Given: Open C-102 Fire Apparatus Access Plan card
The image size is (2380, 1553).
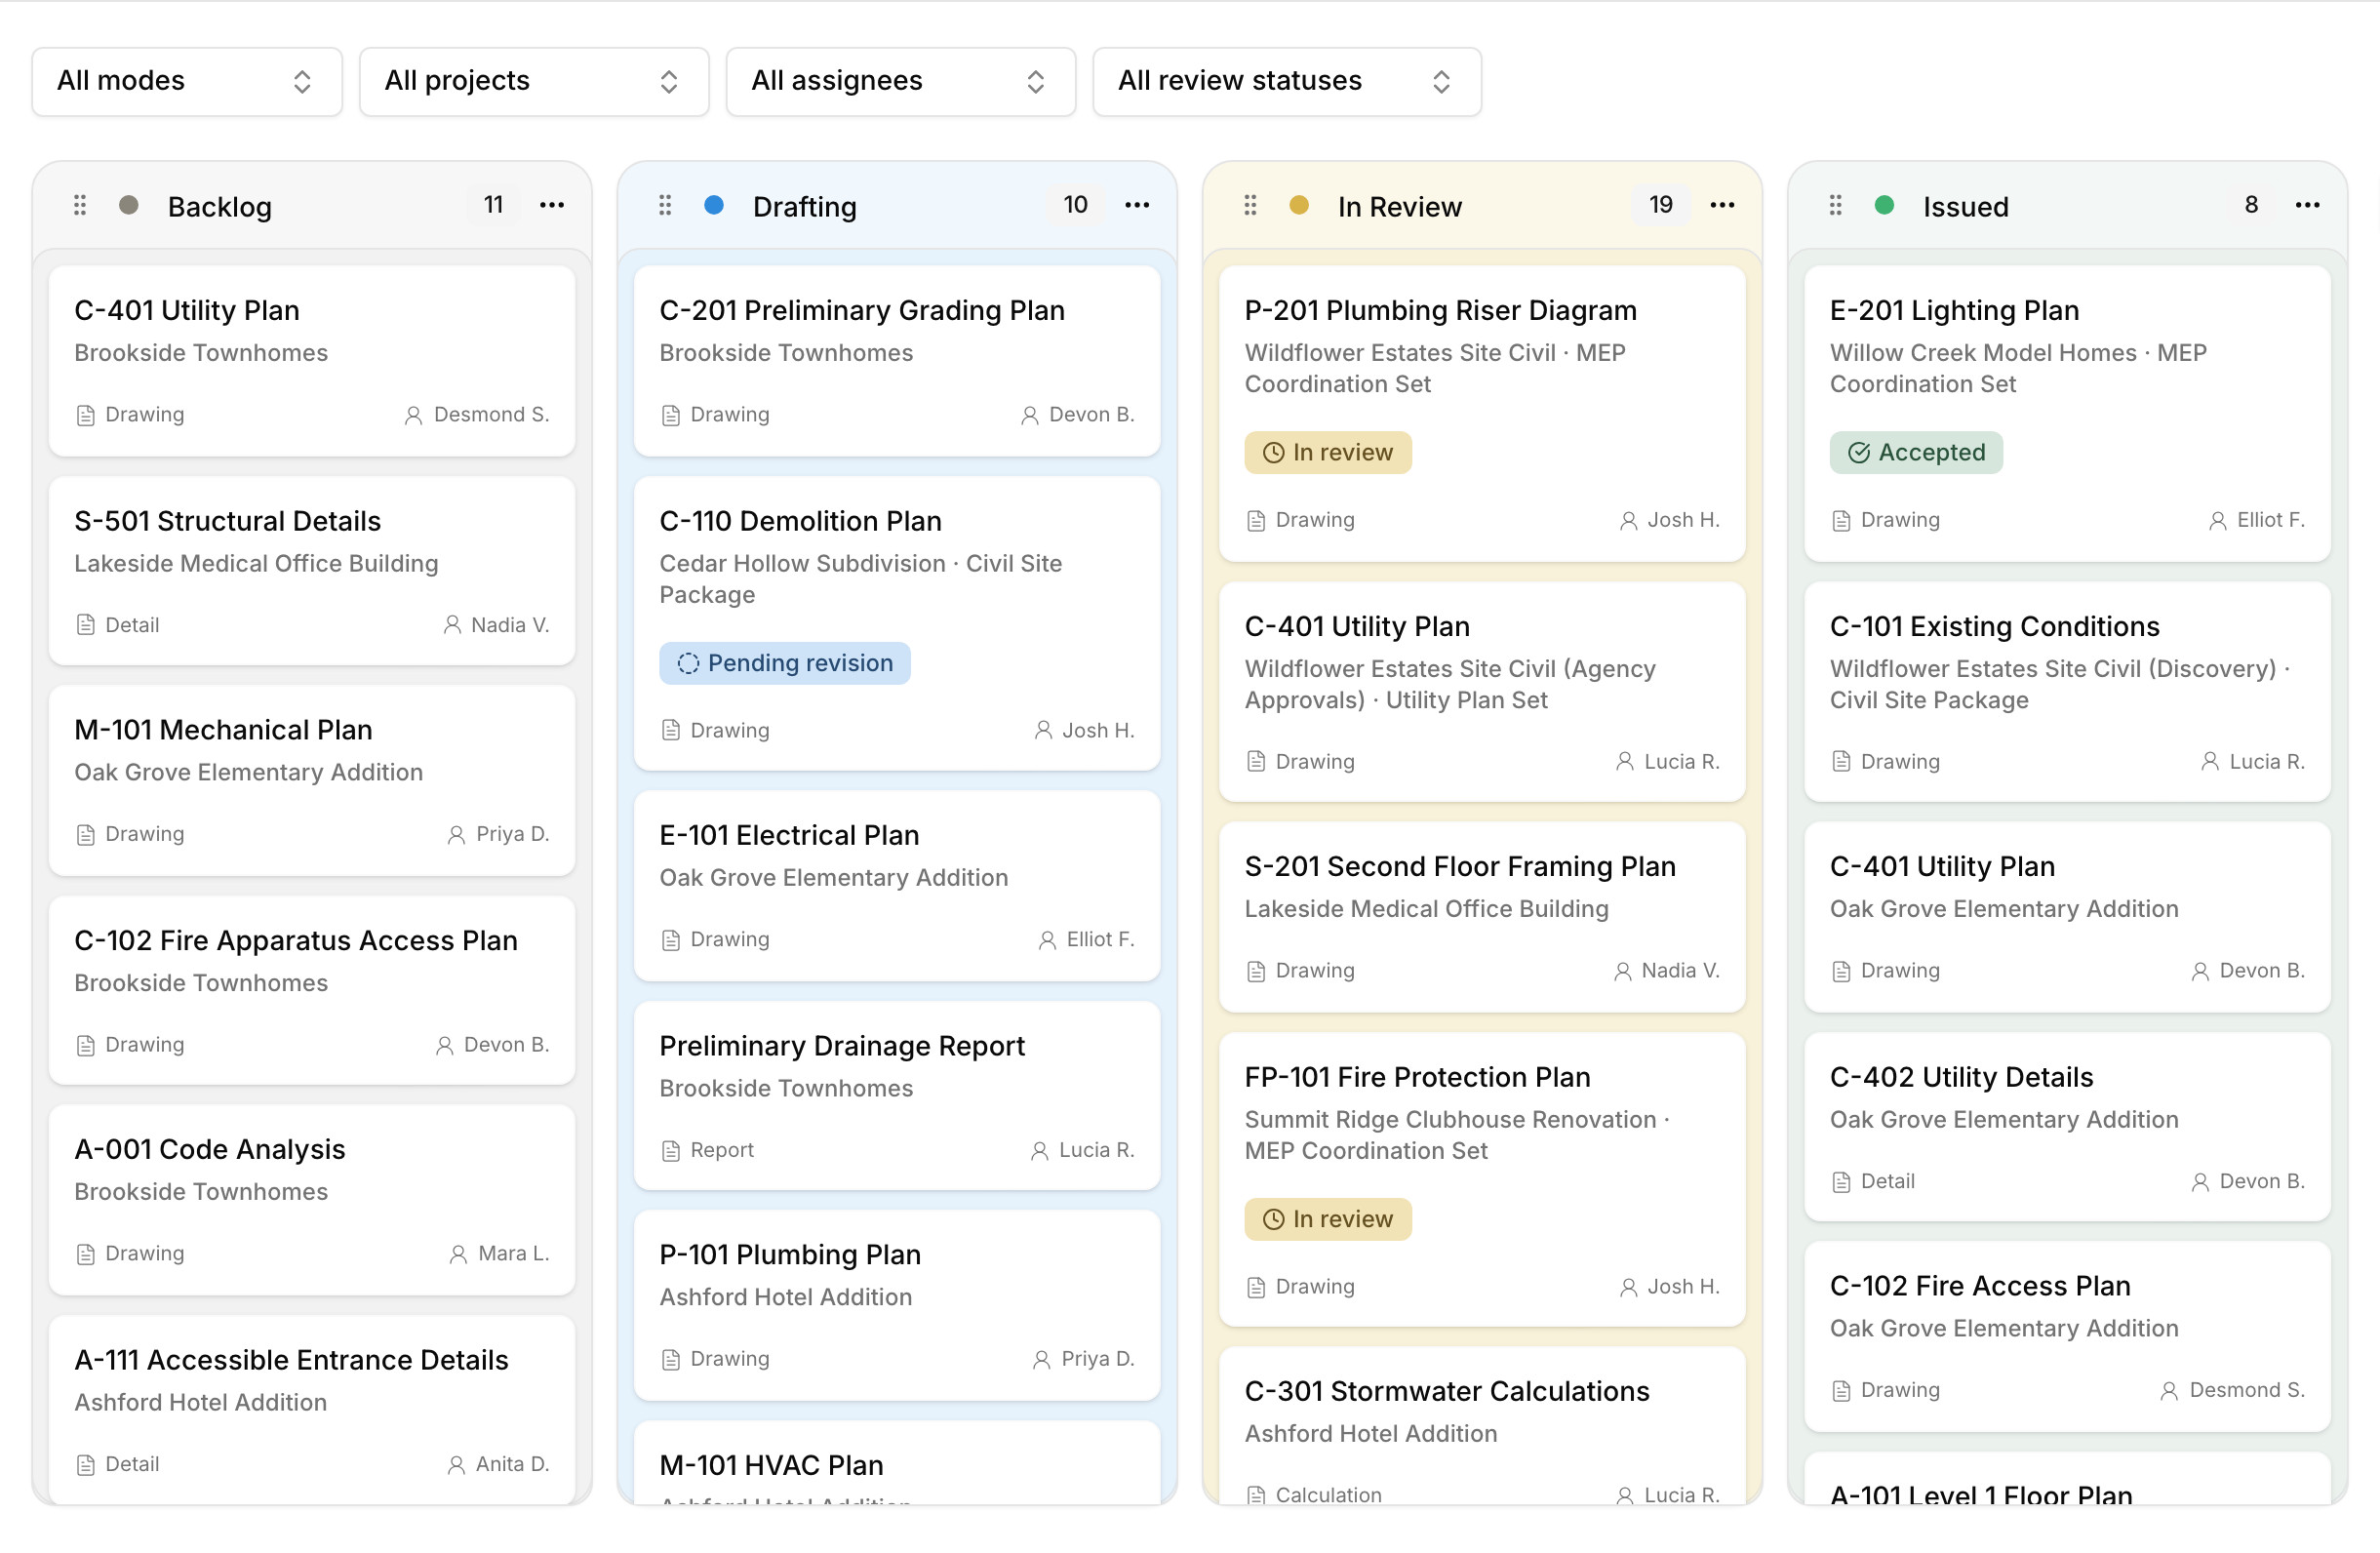Looking at the screenshot, I should click(312, 991).
